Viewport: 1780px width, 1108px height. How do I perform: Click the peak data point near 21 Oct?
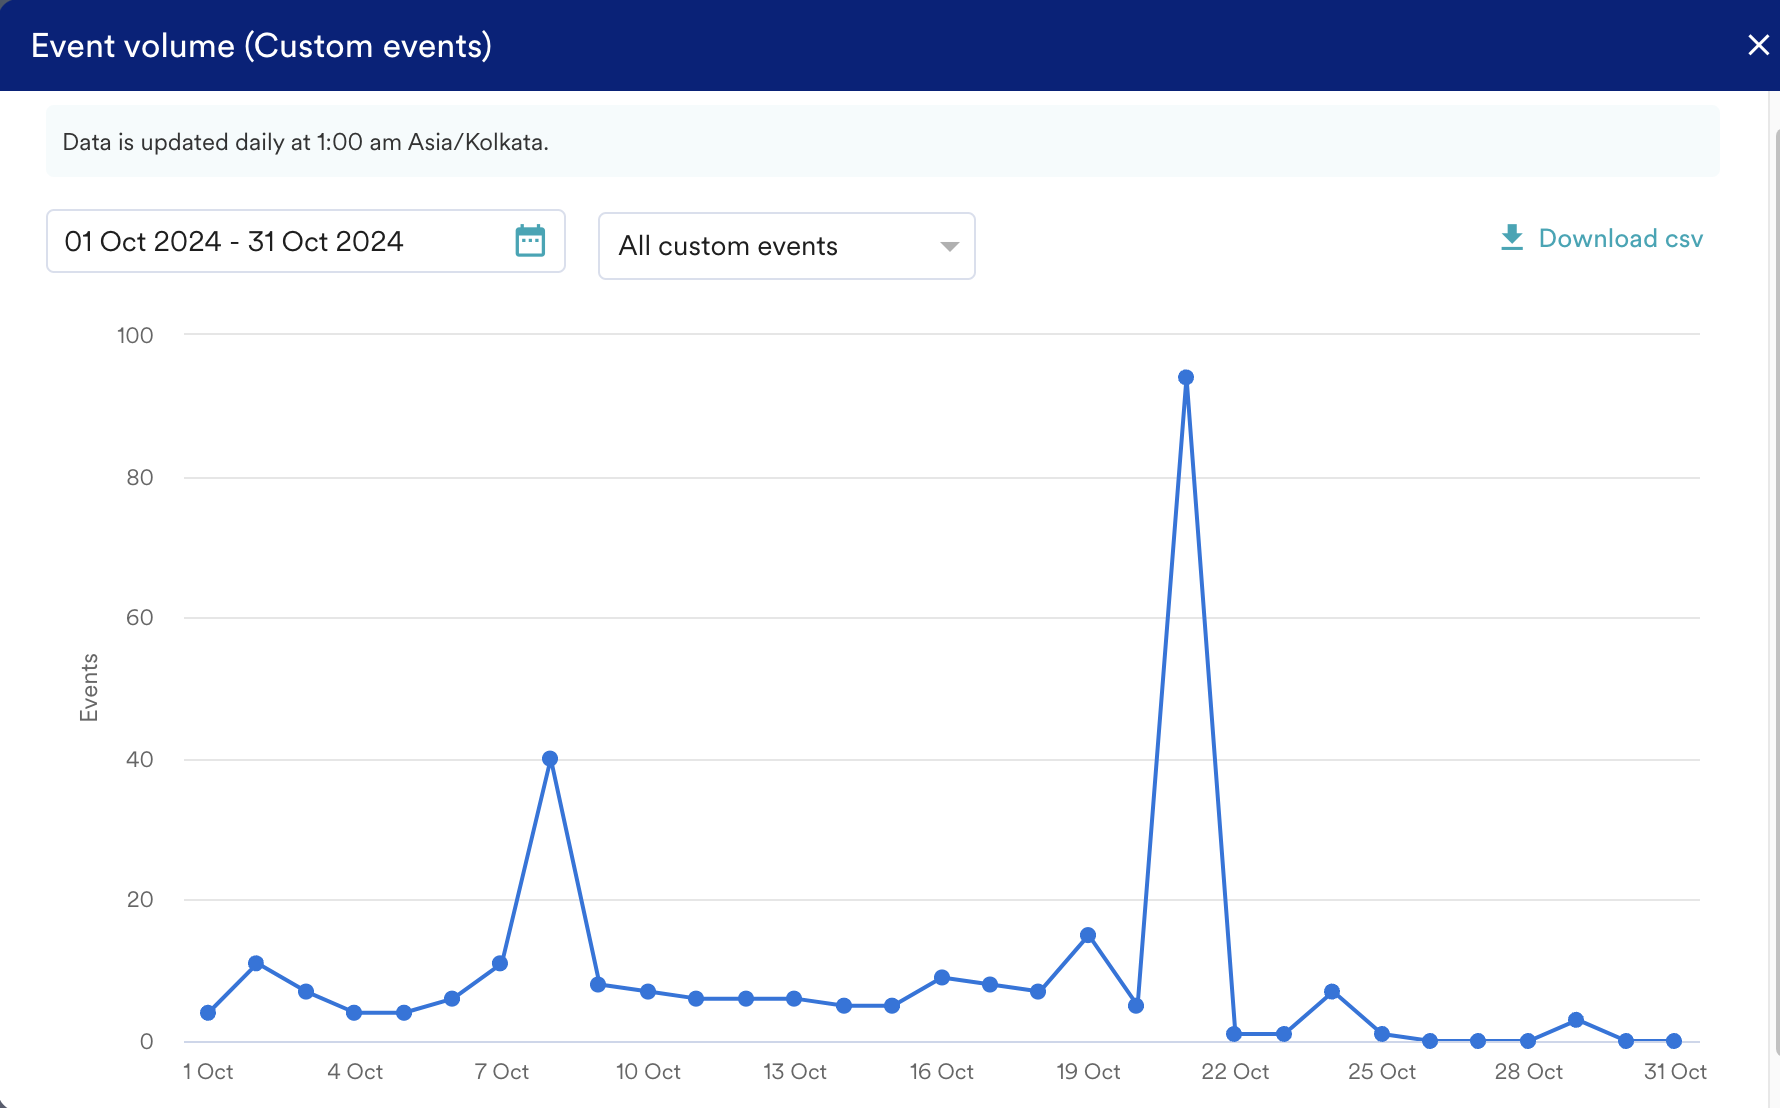1186,378
